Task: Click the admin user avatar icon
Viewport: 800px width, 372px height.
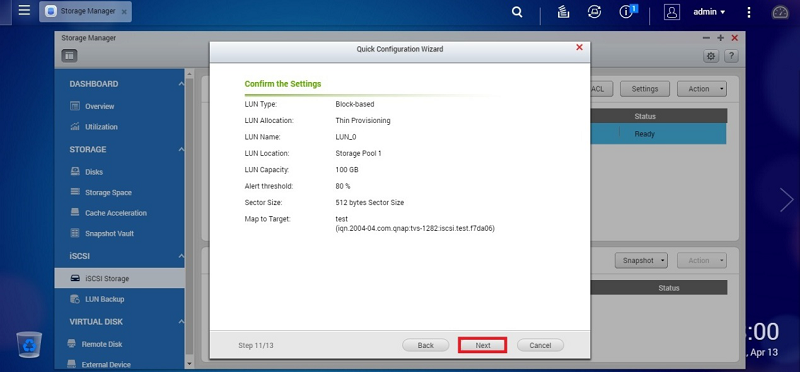Action: (x=671, y=12)
